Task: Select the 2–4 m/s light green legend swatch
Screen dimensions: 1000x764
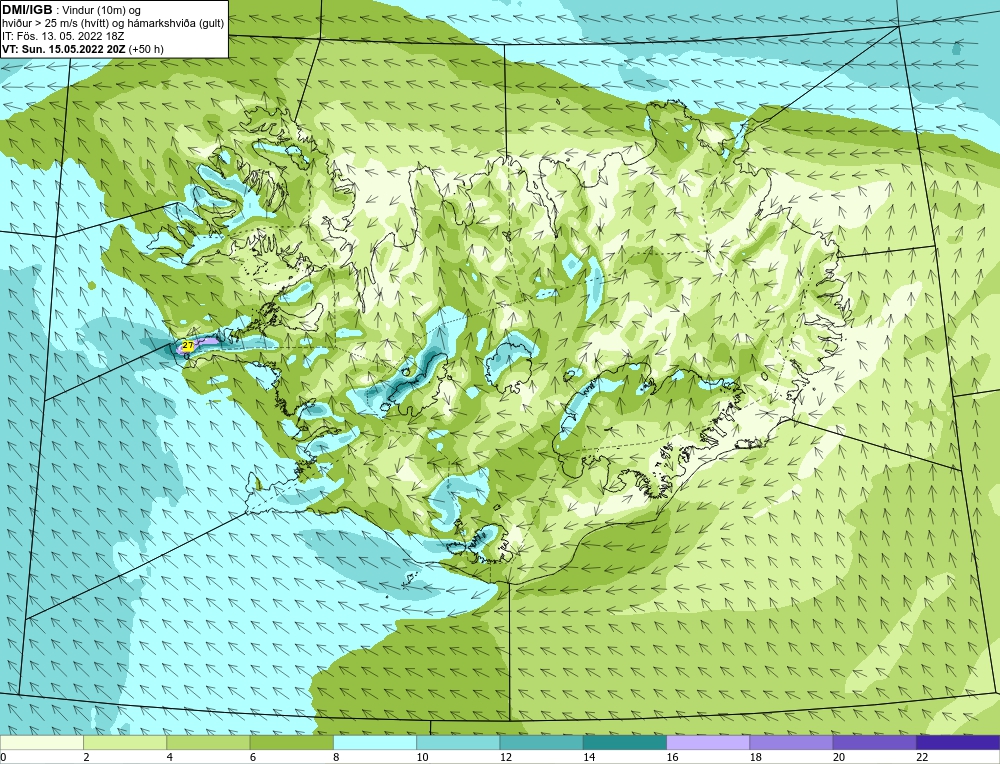Action: coord(125,742)
